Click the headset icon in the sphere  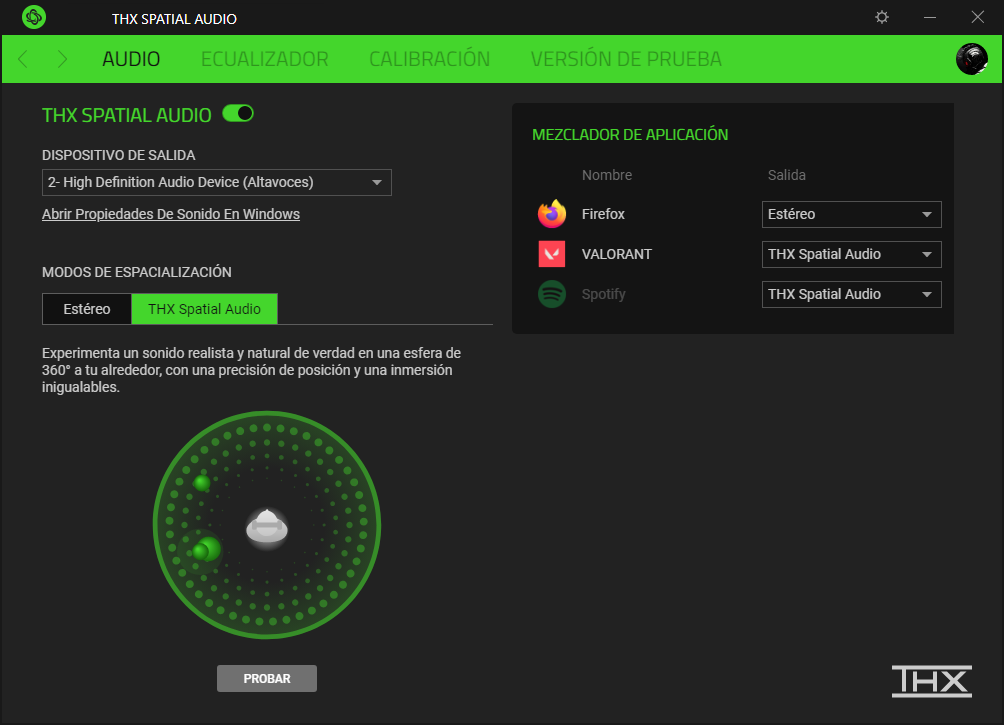coord(267,528)
